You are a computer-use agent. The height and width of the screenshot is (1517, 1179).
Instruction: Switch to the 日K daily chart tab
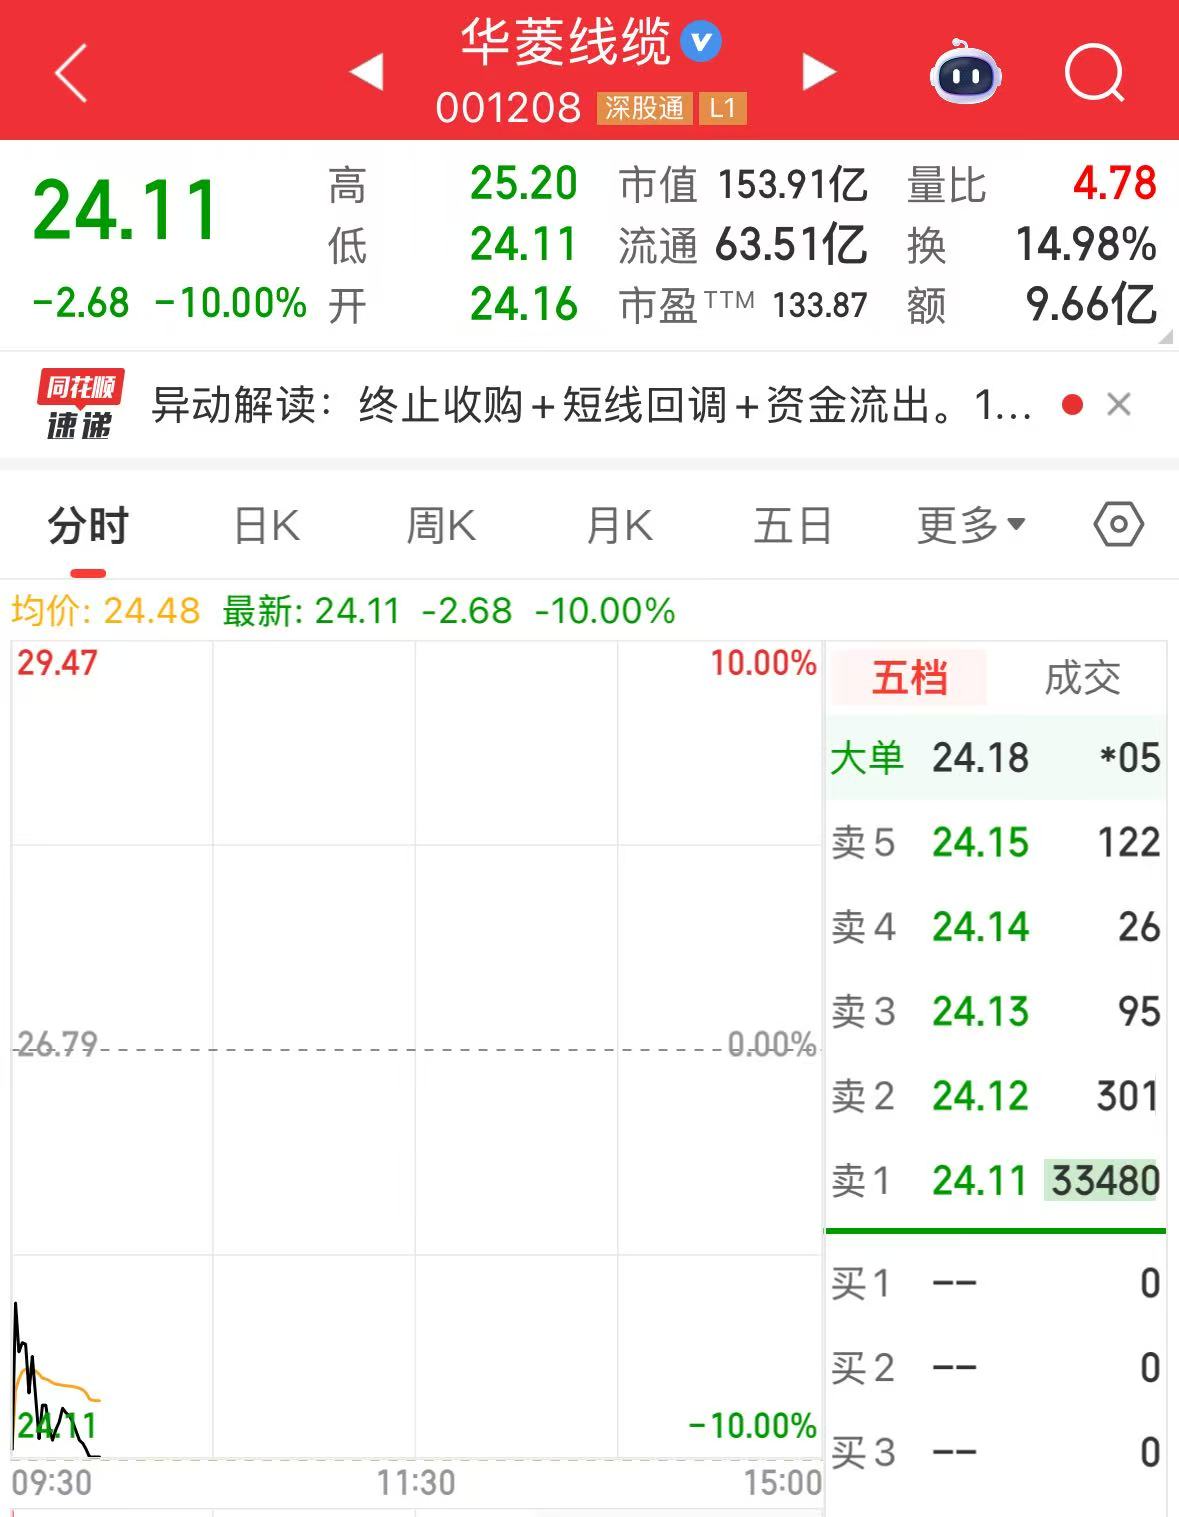264,523
